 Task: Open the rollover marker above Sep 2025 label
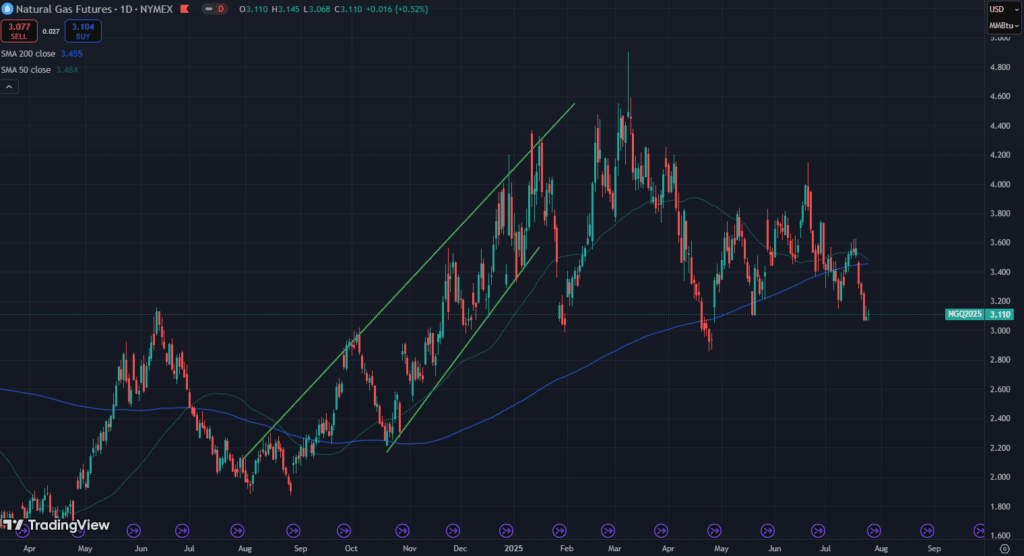pyautogui.click(x=927, y=531)
